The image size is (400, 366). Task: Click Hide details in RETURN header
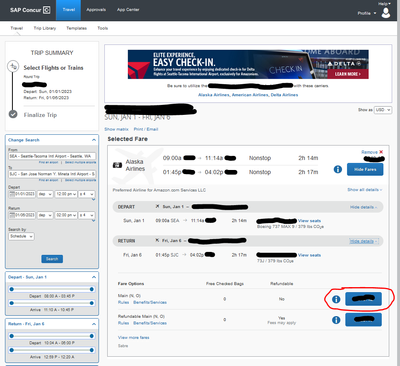tap(363, 241)
